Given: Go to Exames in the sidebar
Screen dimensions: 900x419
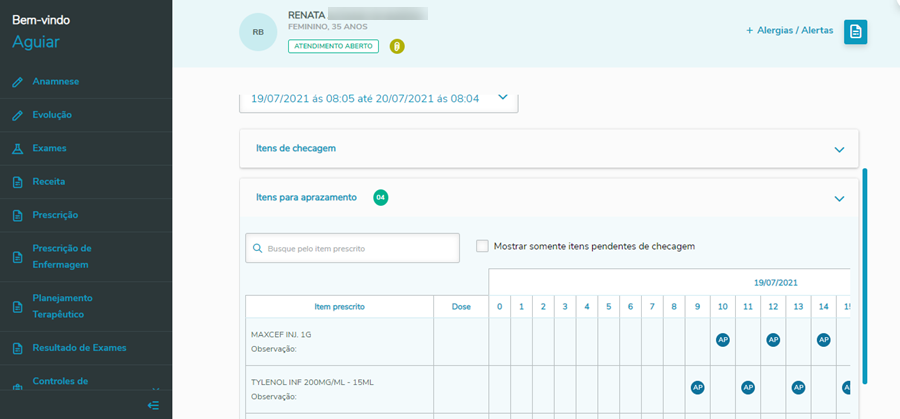Looking at the screenshot, I should point(49,148).
